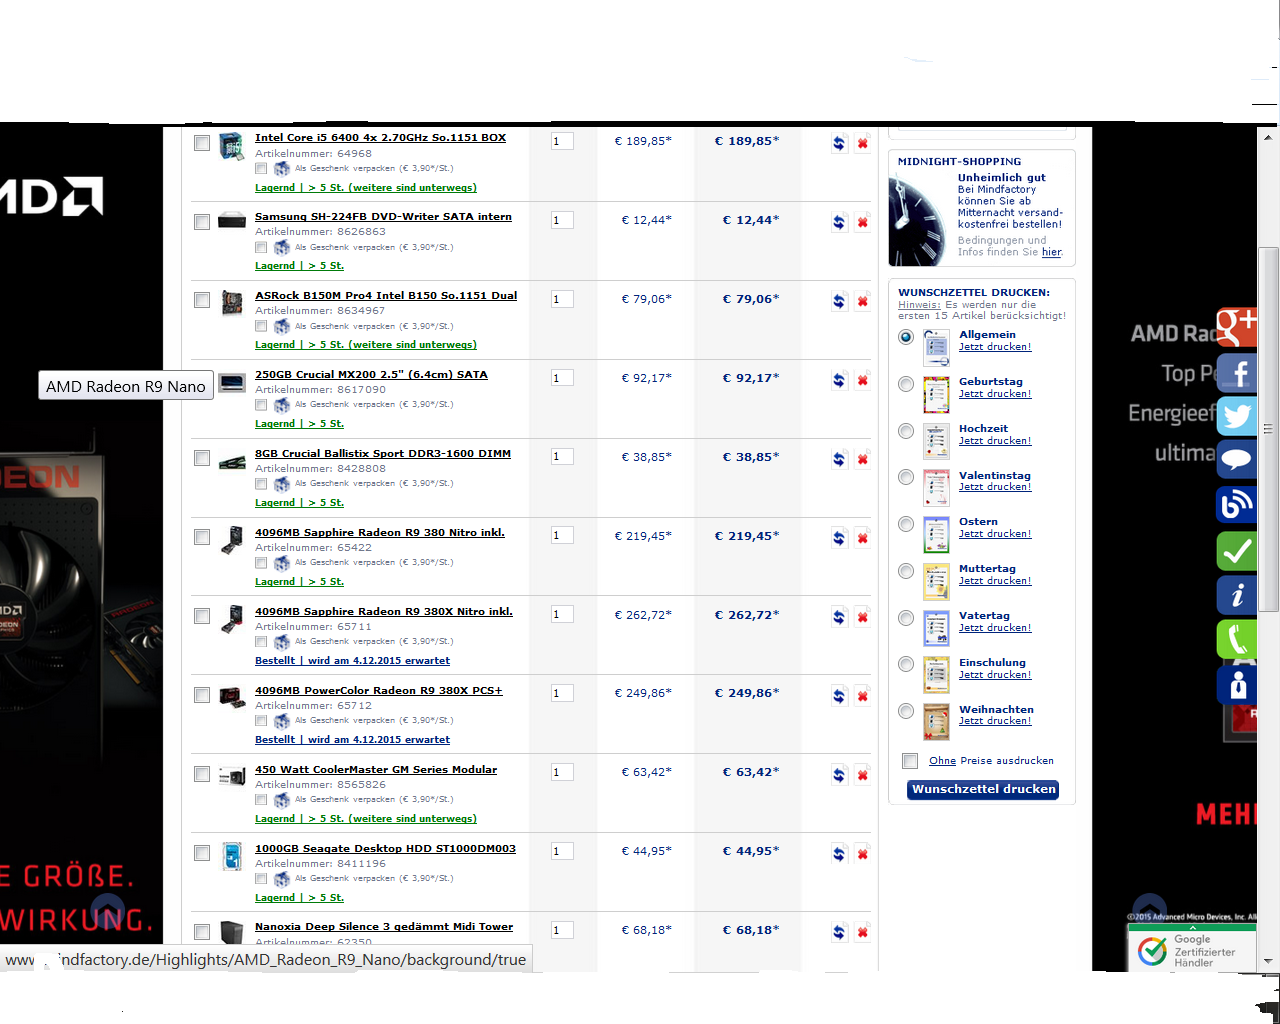Select the Vatertag radio button
Viewport: 1280px width, 1024px height.
pyautogui.click(x=906, y=618)
